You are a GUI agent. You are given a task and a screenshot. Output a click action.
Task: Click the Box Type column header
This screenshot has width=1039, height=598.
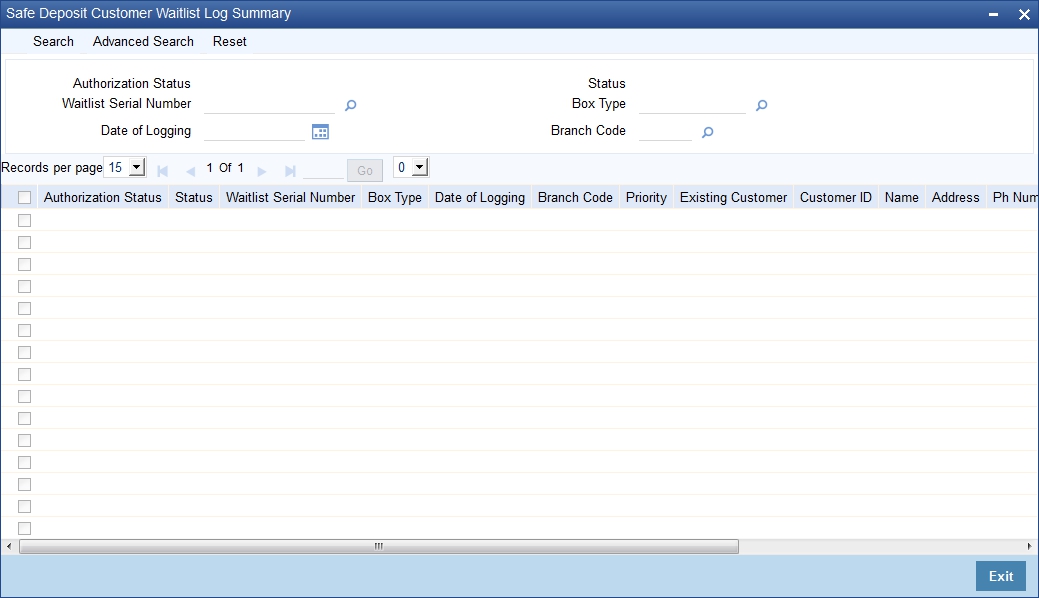coord(395,198)
